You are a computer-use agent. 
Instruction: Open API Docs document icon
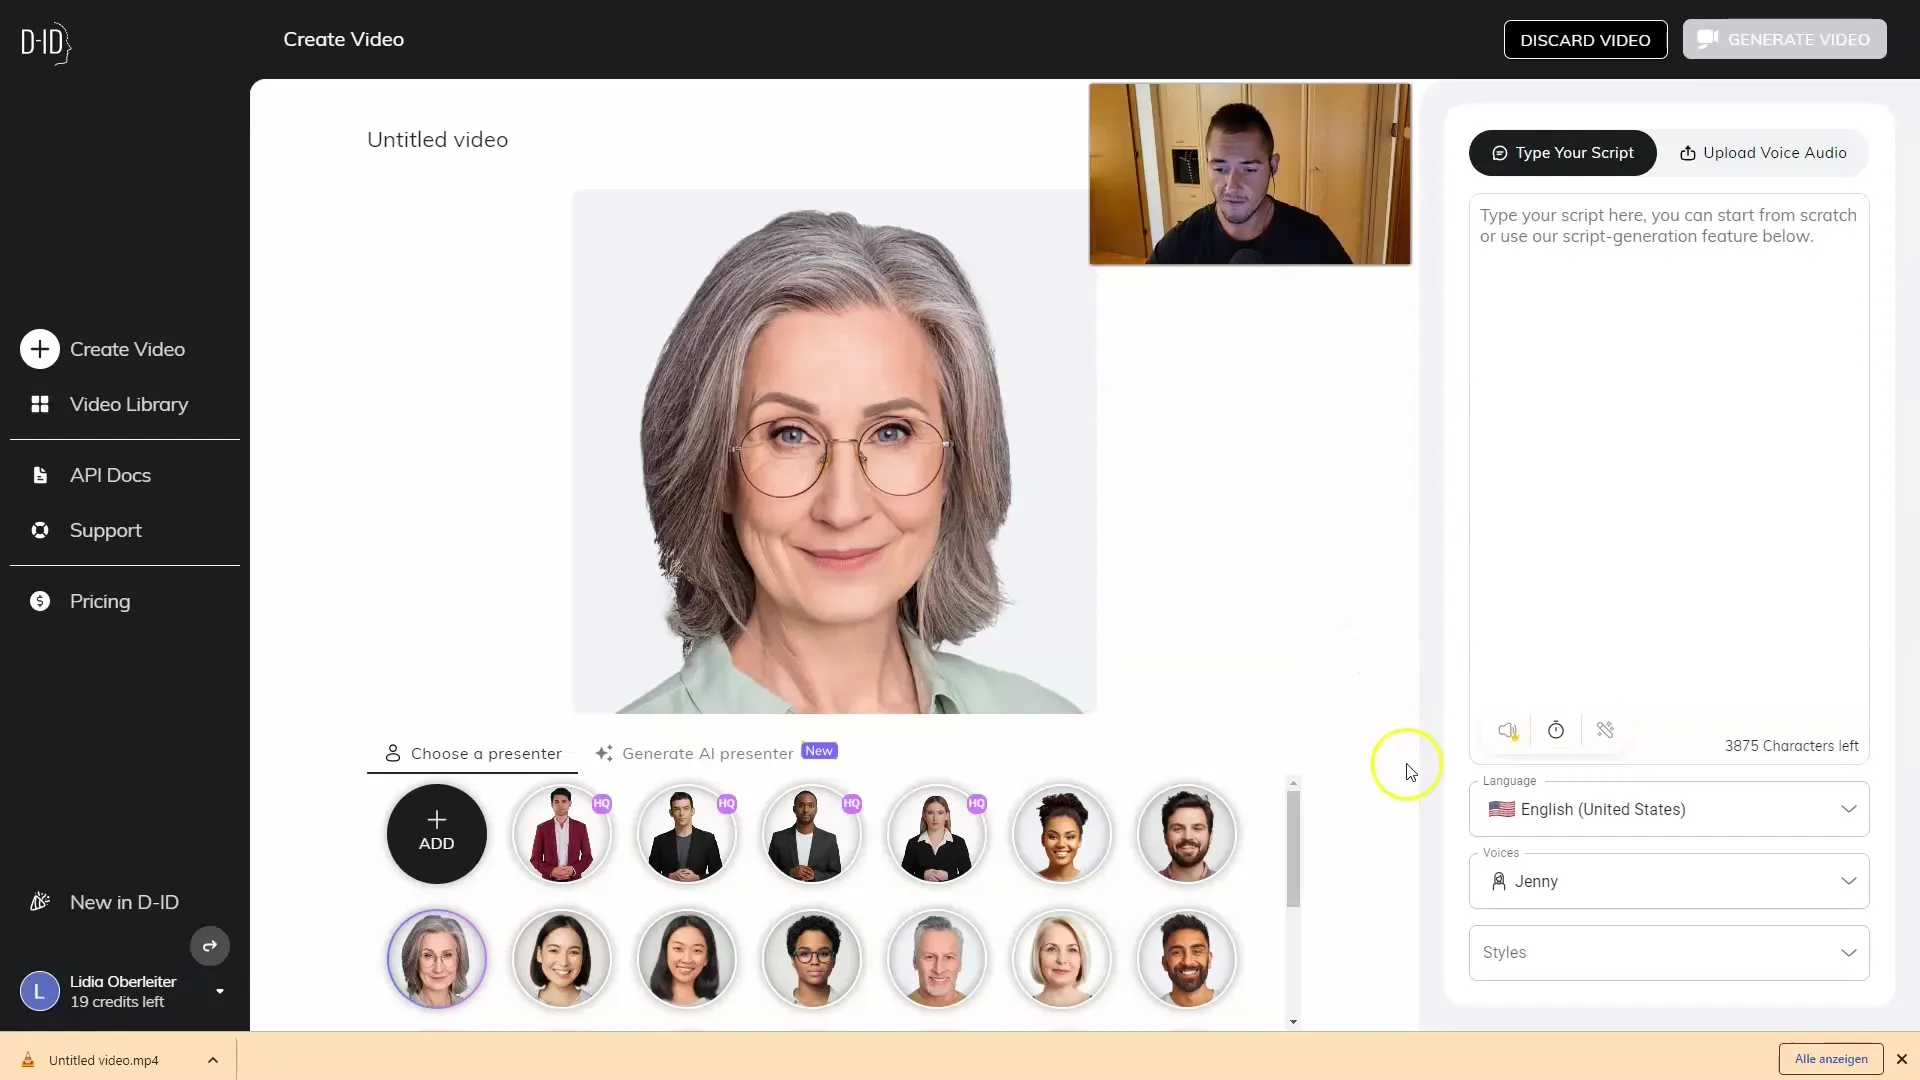pos(40,475)
